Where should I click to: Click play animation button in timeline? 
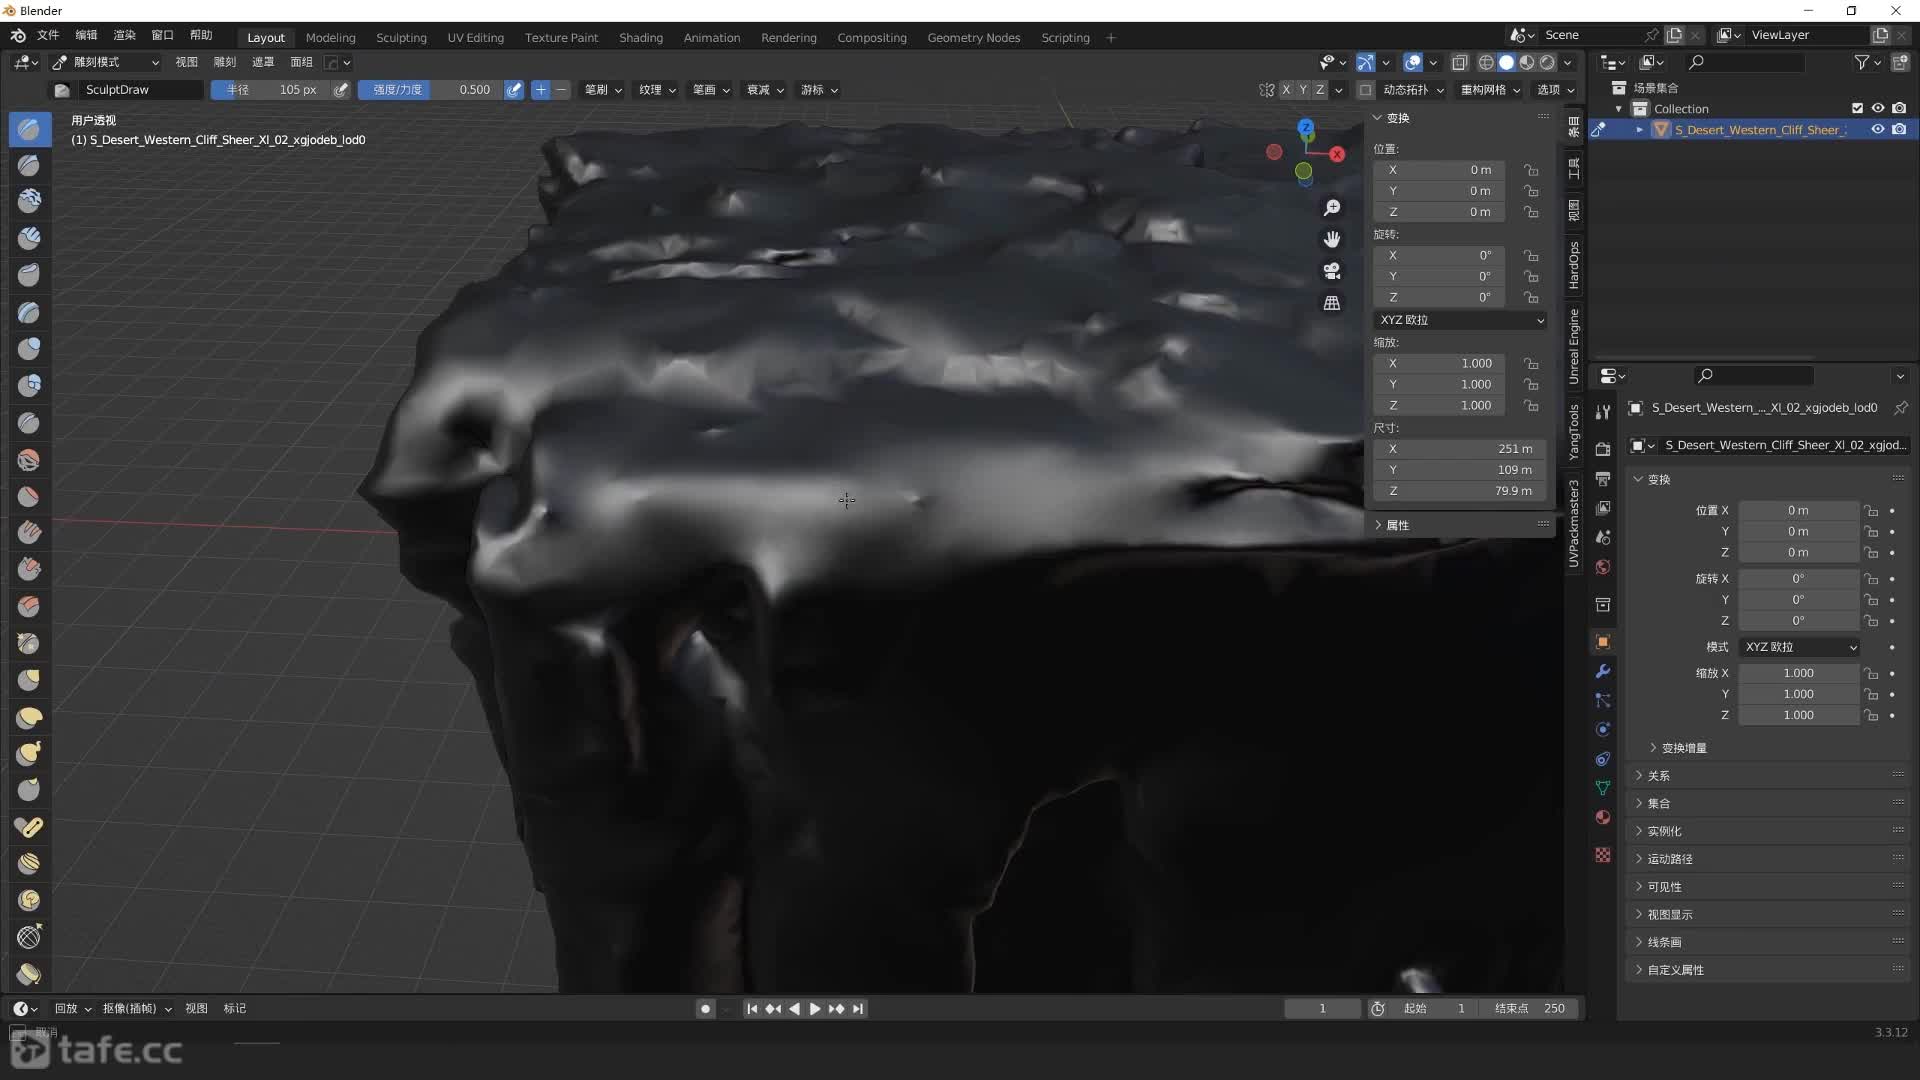point(815,1009)
